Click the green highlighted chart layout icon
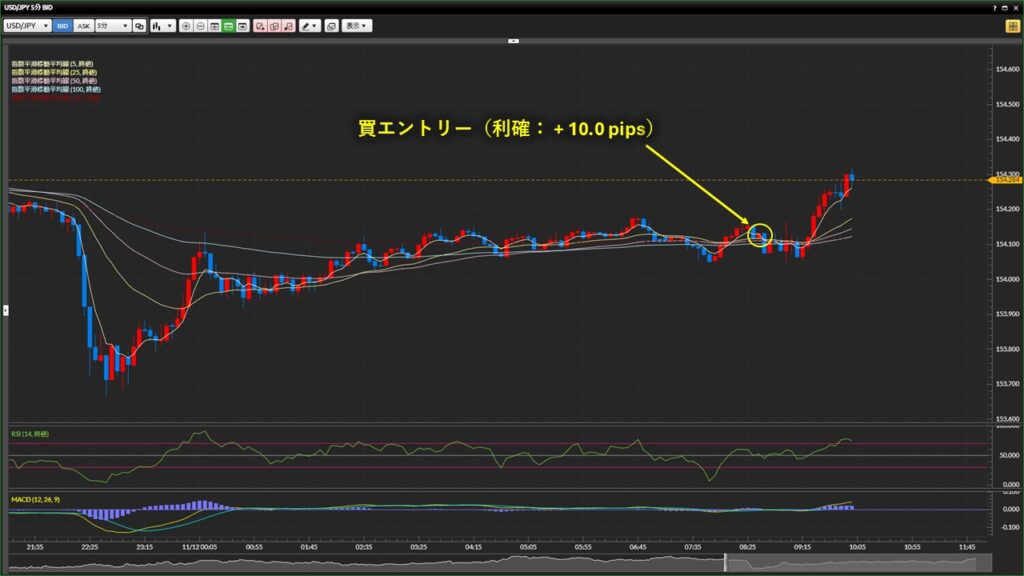1024x576 pixels. (229, 25)
